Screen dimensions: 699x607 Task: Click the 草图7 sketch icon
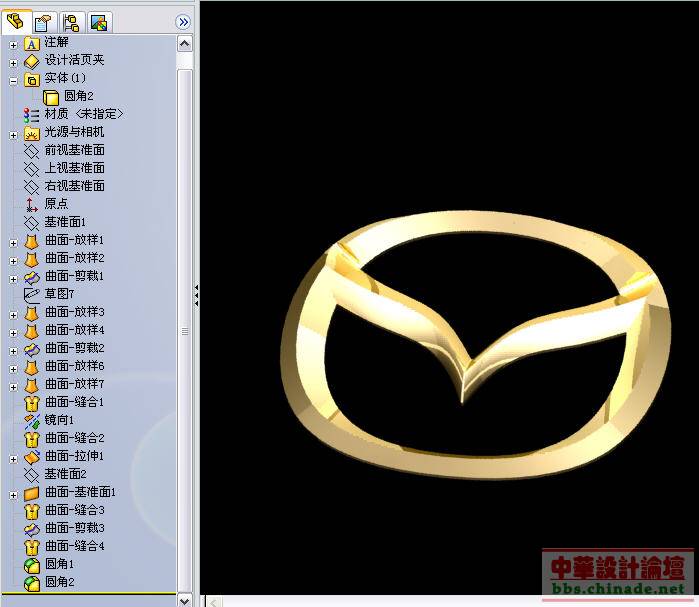click(32, 295)
